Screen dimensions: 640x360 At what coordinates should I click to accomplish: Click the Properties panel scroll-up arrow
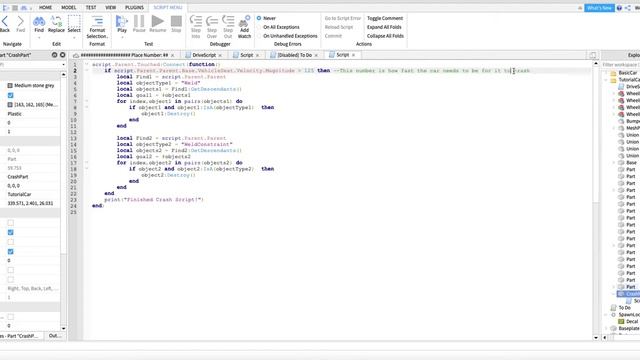[63, 75]
